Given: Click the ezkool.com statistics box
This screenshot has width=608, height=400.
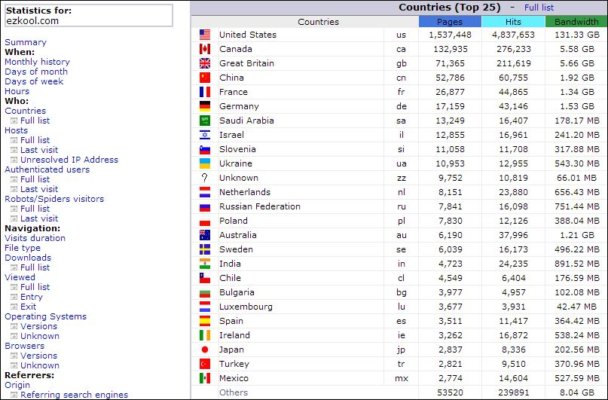Looking at the screenshot, I should 87,15.
